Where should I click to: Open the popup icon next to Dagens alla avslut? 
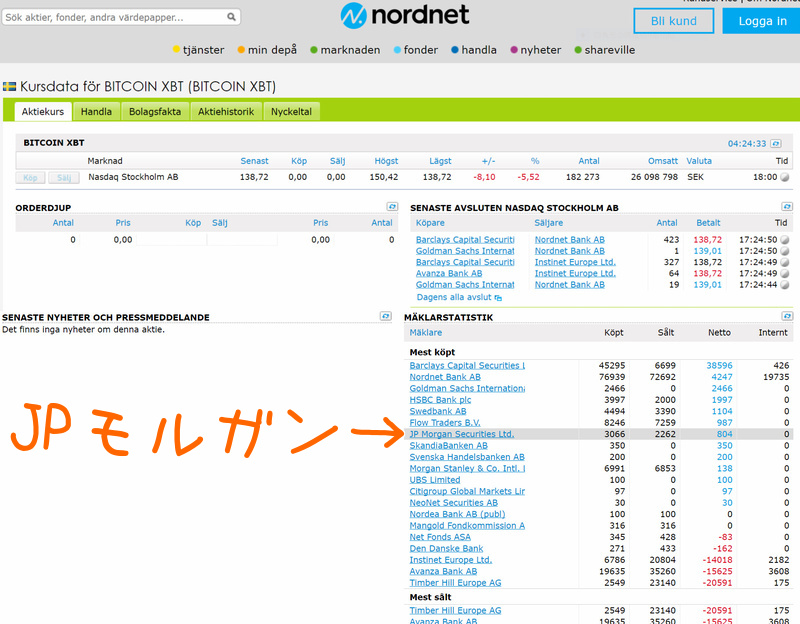click(498, 298)
